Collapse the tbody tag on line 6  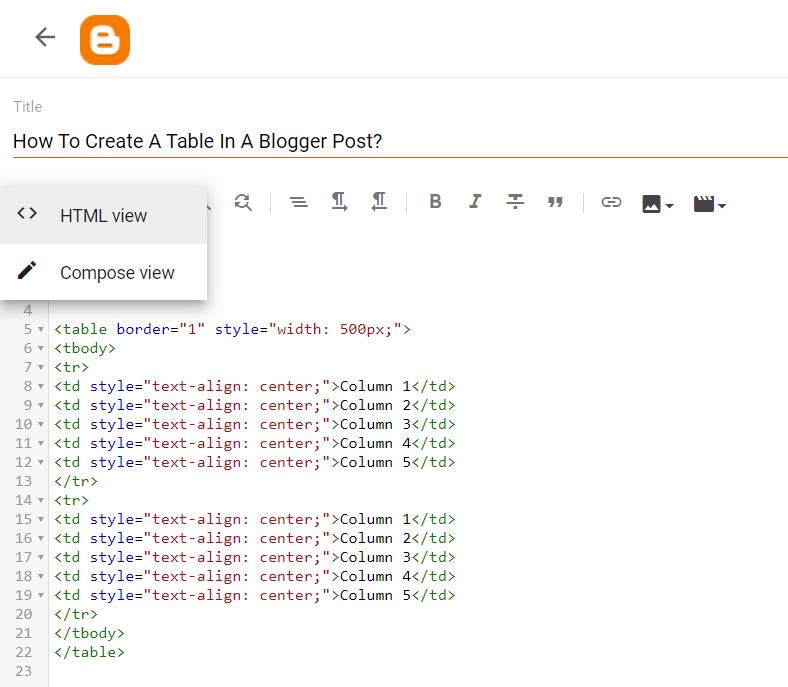[41, 349]
